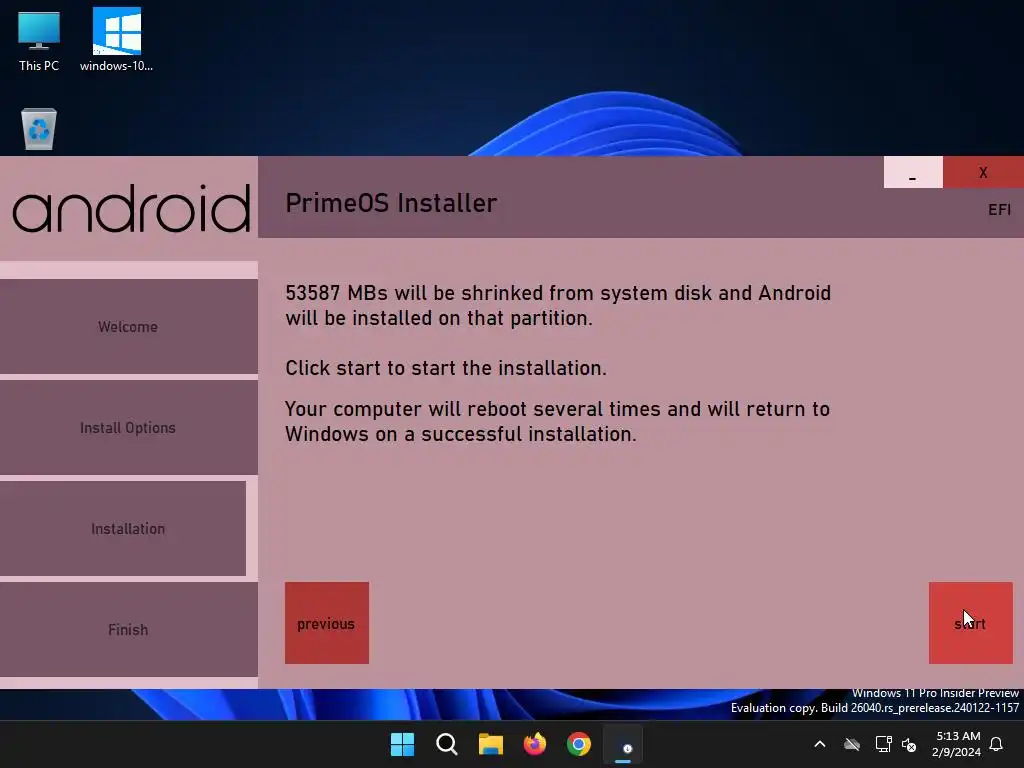Image resolution: width=1024 pixels, height=768 pixels.
Task: Select the Welcome step in sidebar
Action: [x=129, y=327]
